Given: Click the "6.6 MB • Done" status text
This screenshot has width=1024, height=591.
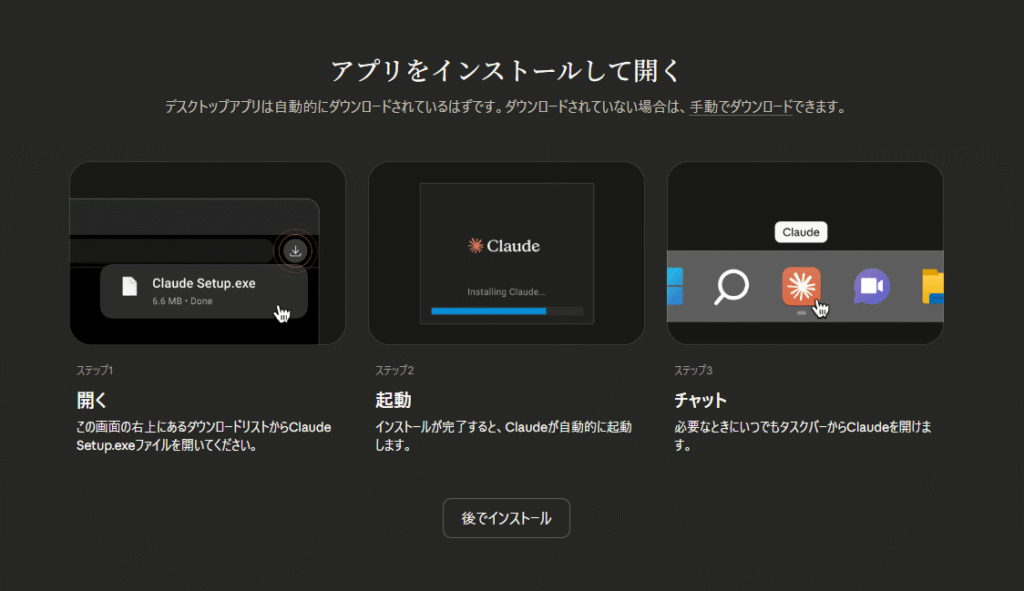Looking at the screenshot, I should coord(182,301).
